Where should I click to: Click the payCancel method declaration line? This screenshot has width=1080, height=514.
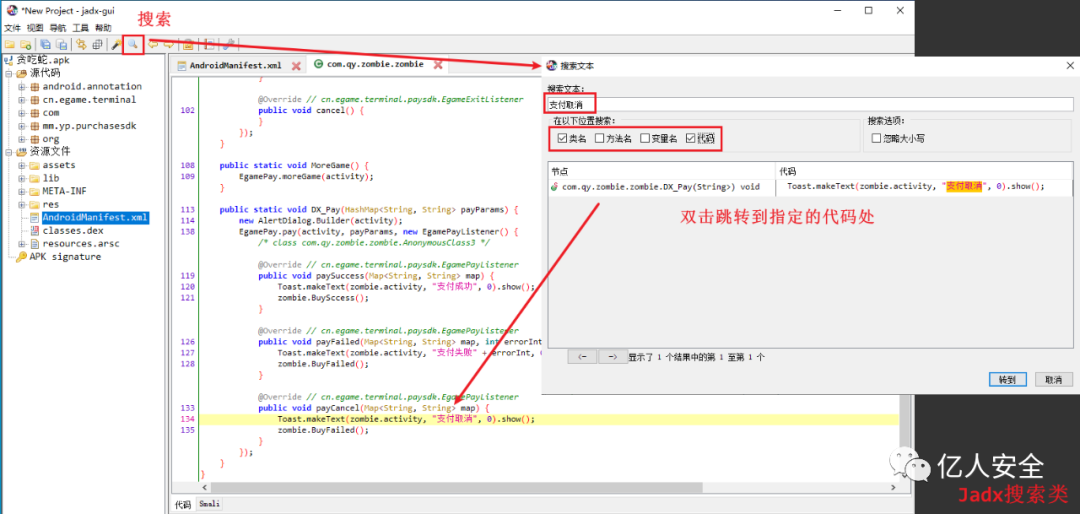pyautogui.click(x=373, y=408)
